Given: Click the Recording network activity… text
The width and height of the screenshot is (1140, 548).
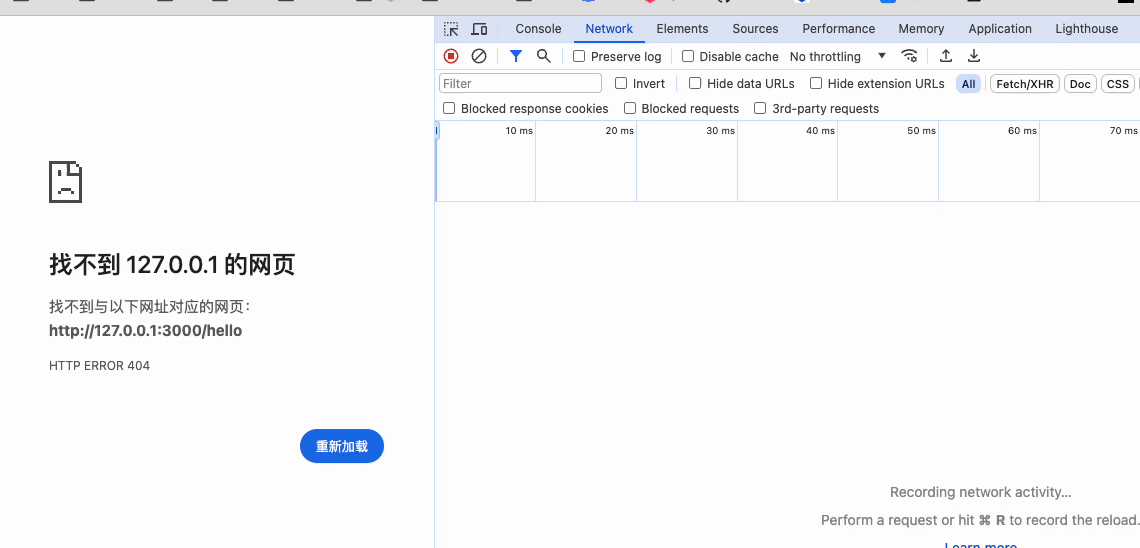Looking at the screenshot, I should click(x=981, y=492).
